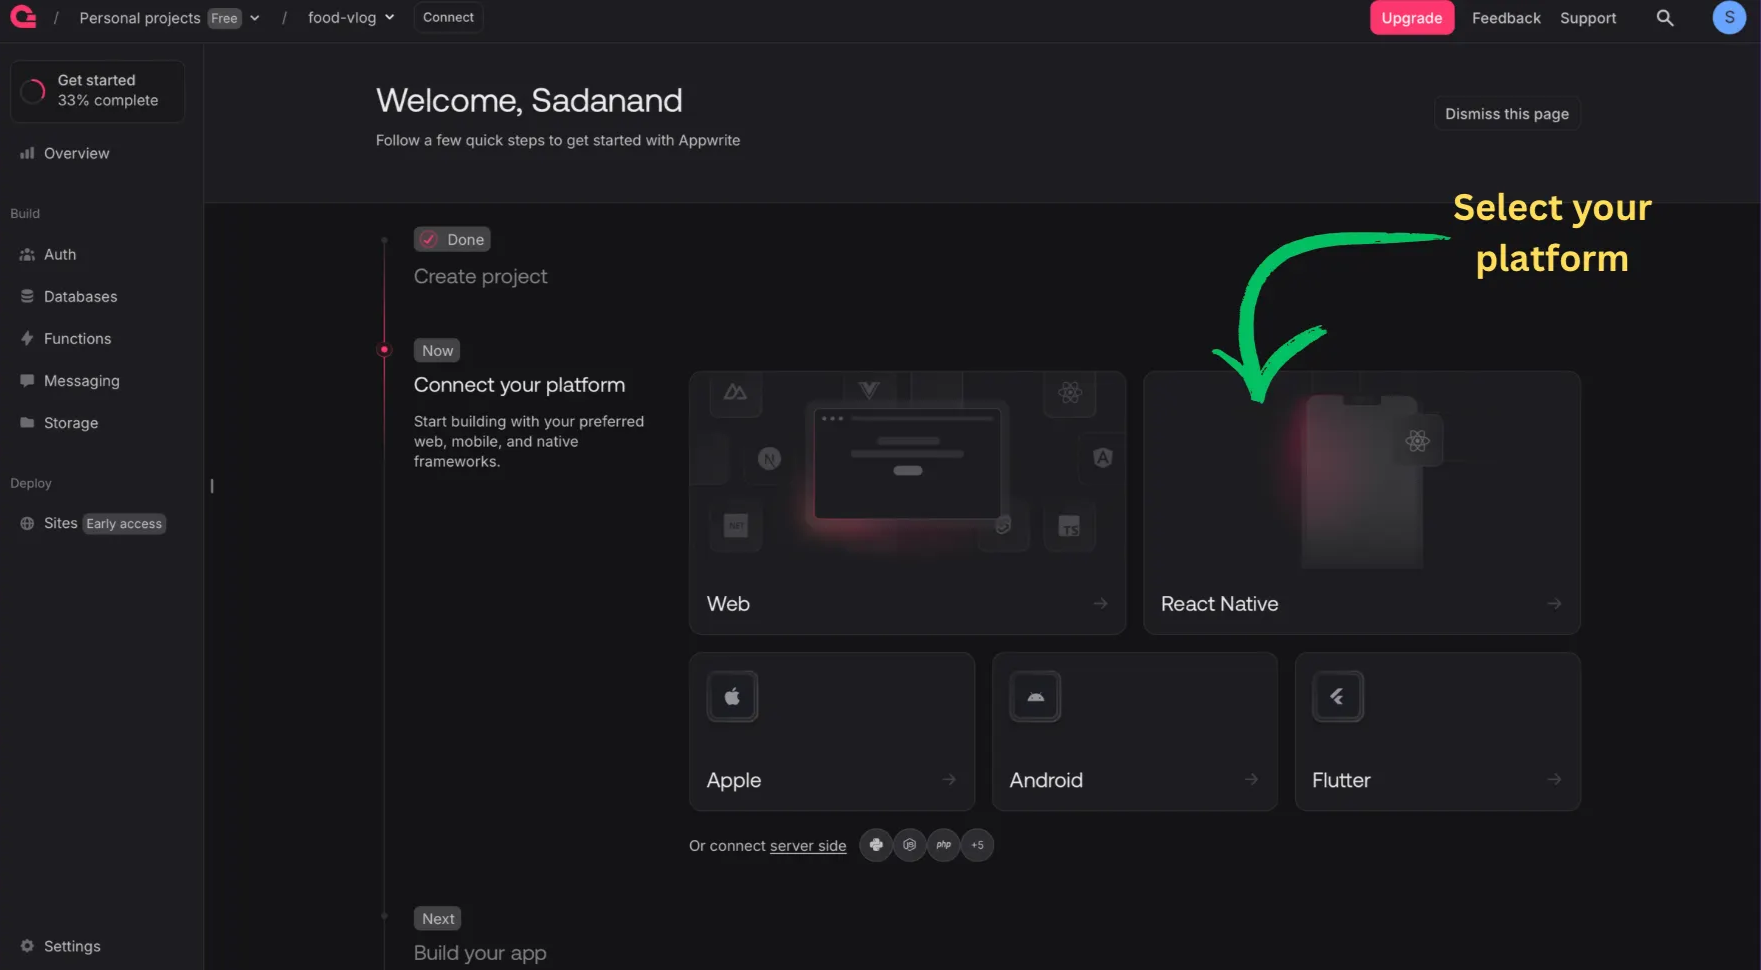Go to Databases in sidebar

[80, 297]
